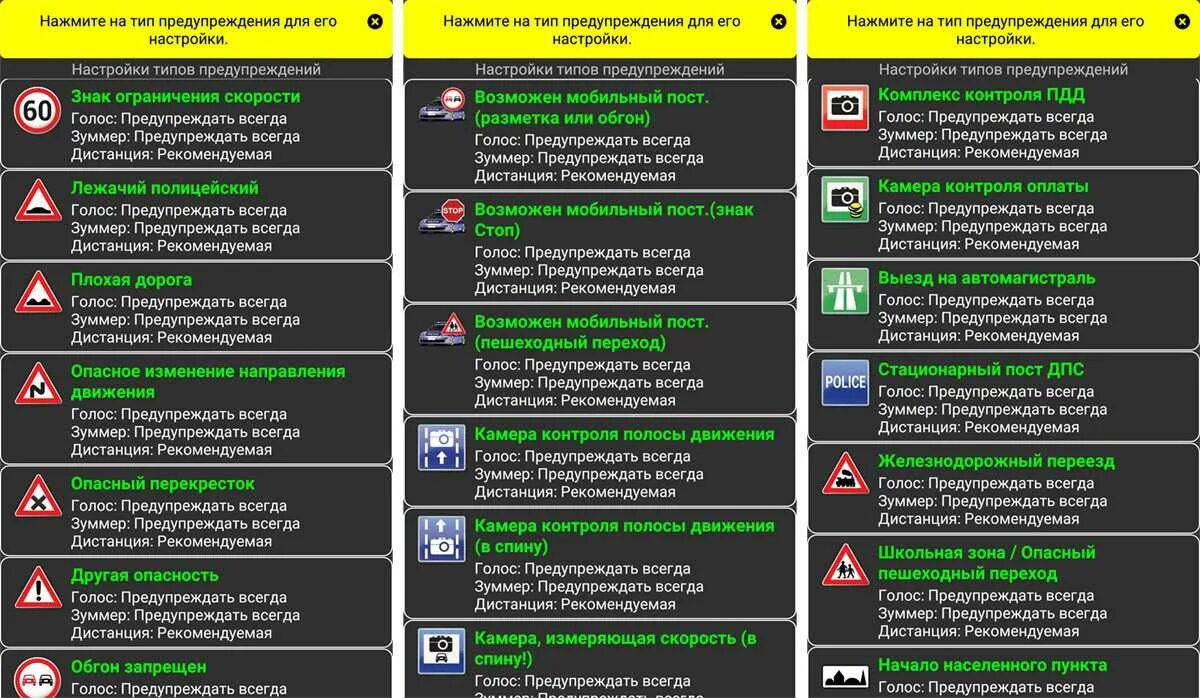Tap the rear speed camera icon

441,651
